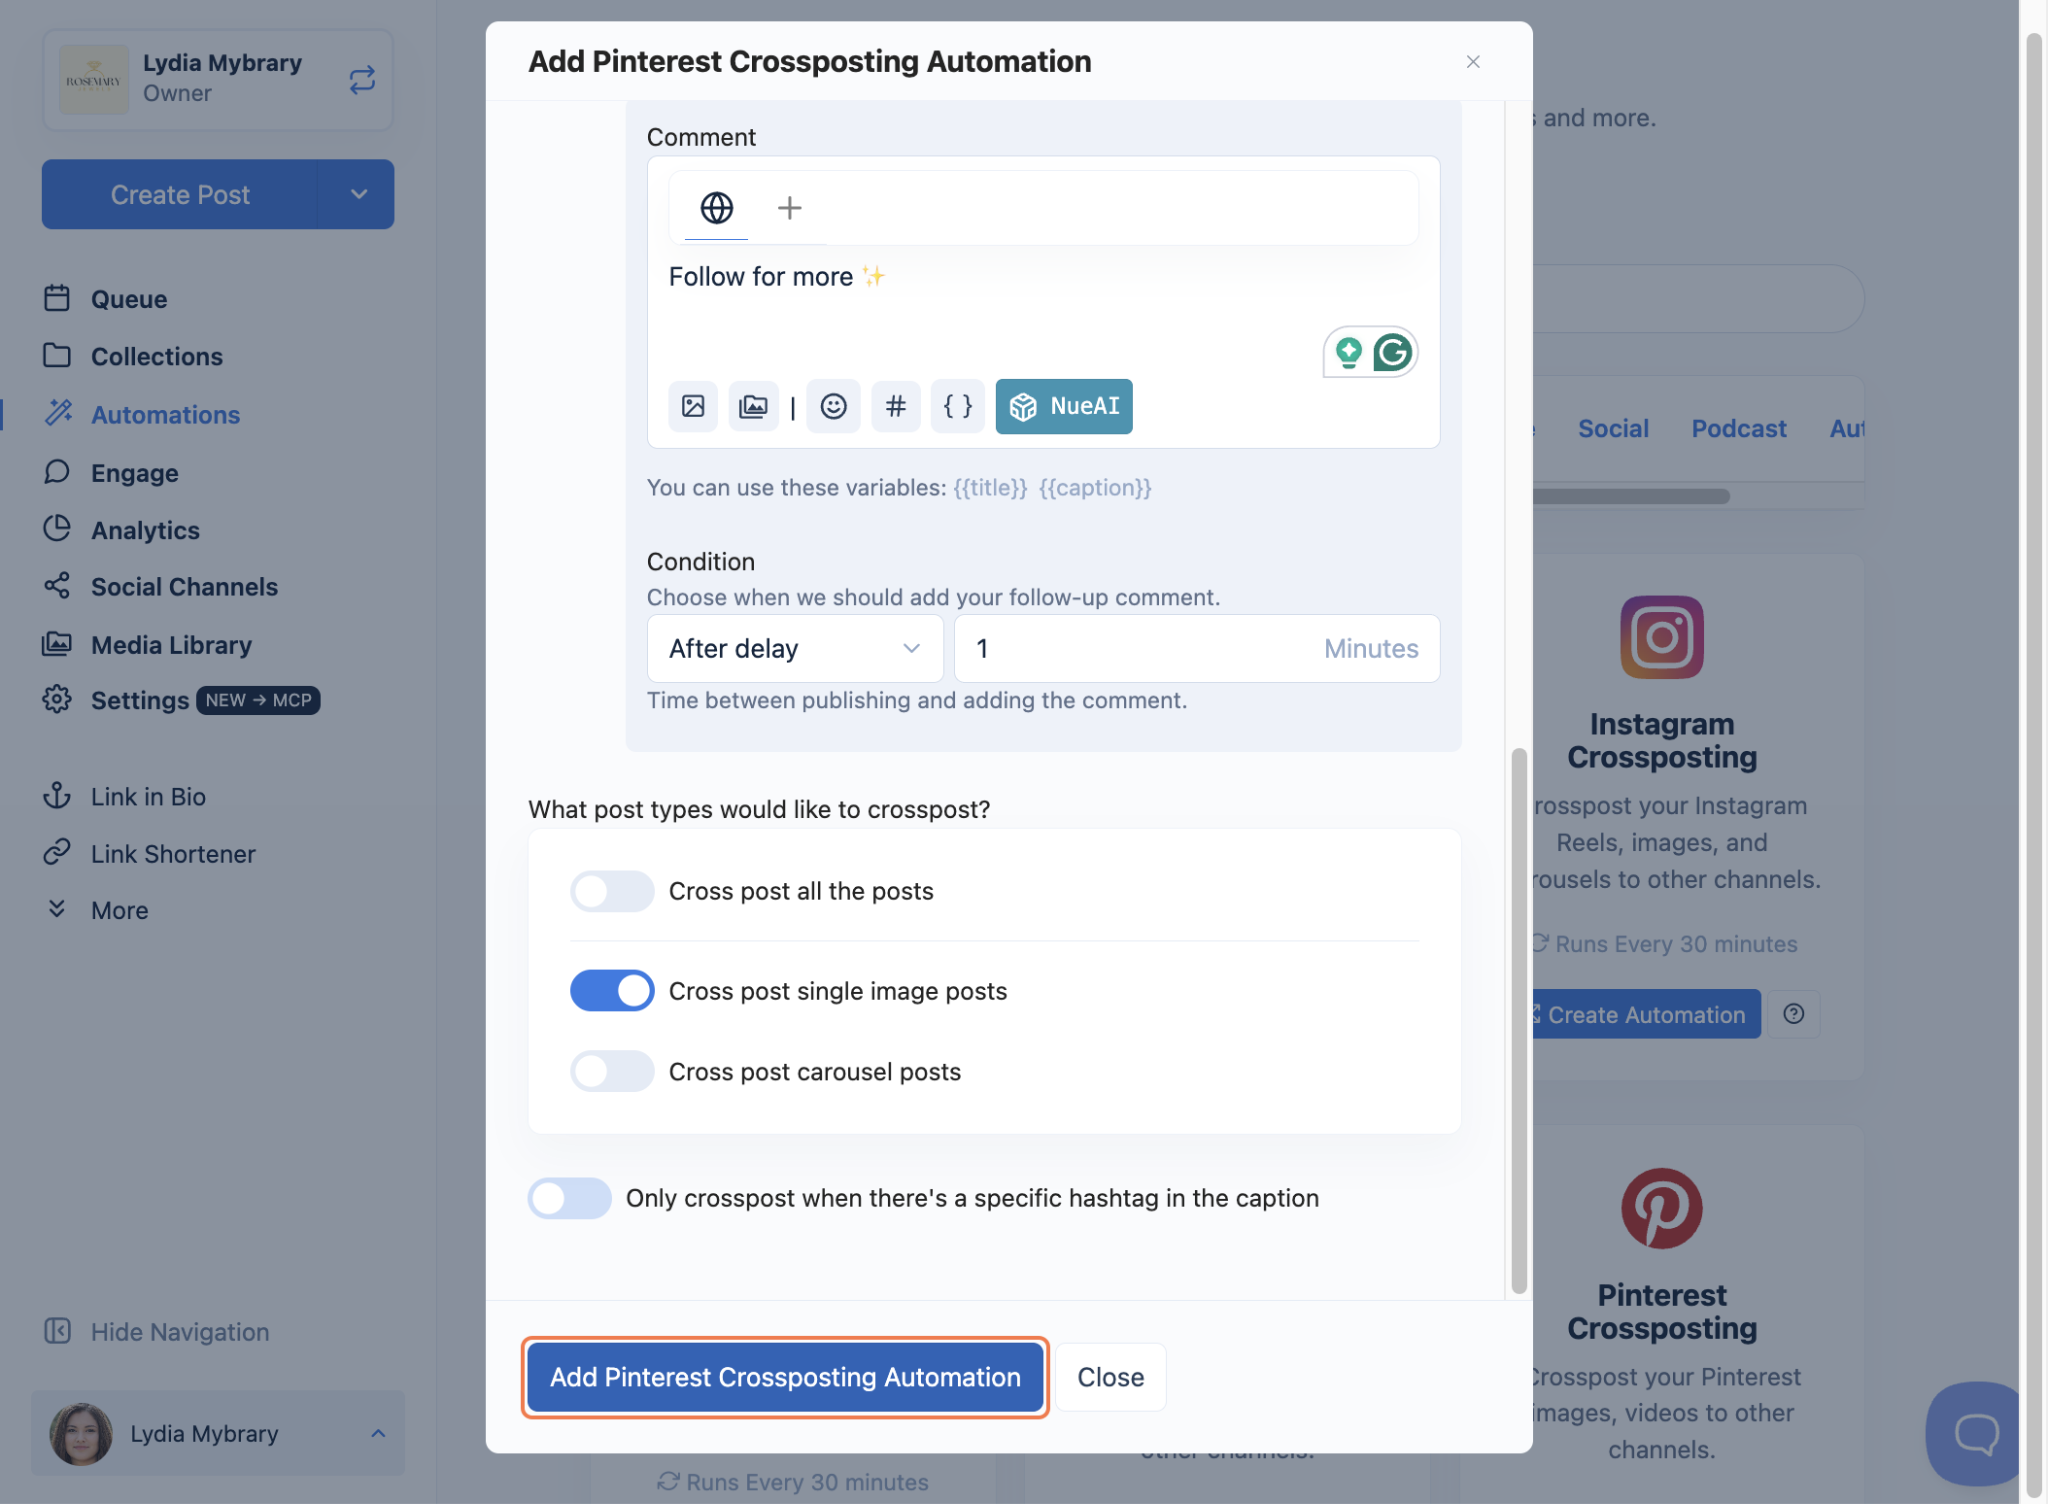The height and width of the screenshot is (1504, 2048).
Task: Click the Collections folder icon
Action: (57, 356)
